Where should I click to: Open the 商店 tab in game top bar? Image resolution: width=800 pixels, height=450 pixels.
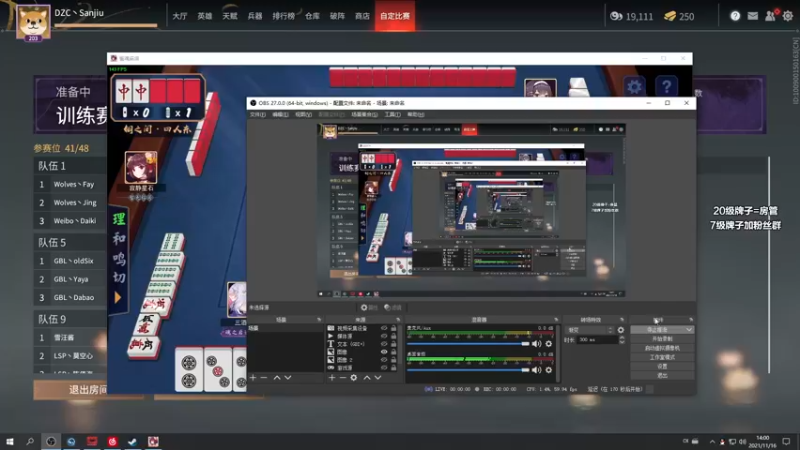tap(362, 16)
